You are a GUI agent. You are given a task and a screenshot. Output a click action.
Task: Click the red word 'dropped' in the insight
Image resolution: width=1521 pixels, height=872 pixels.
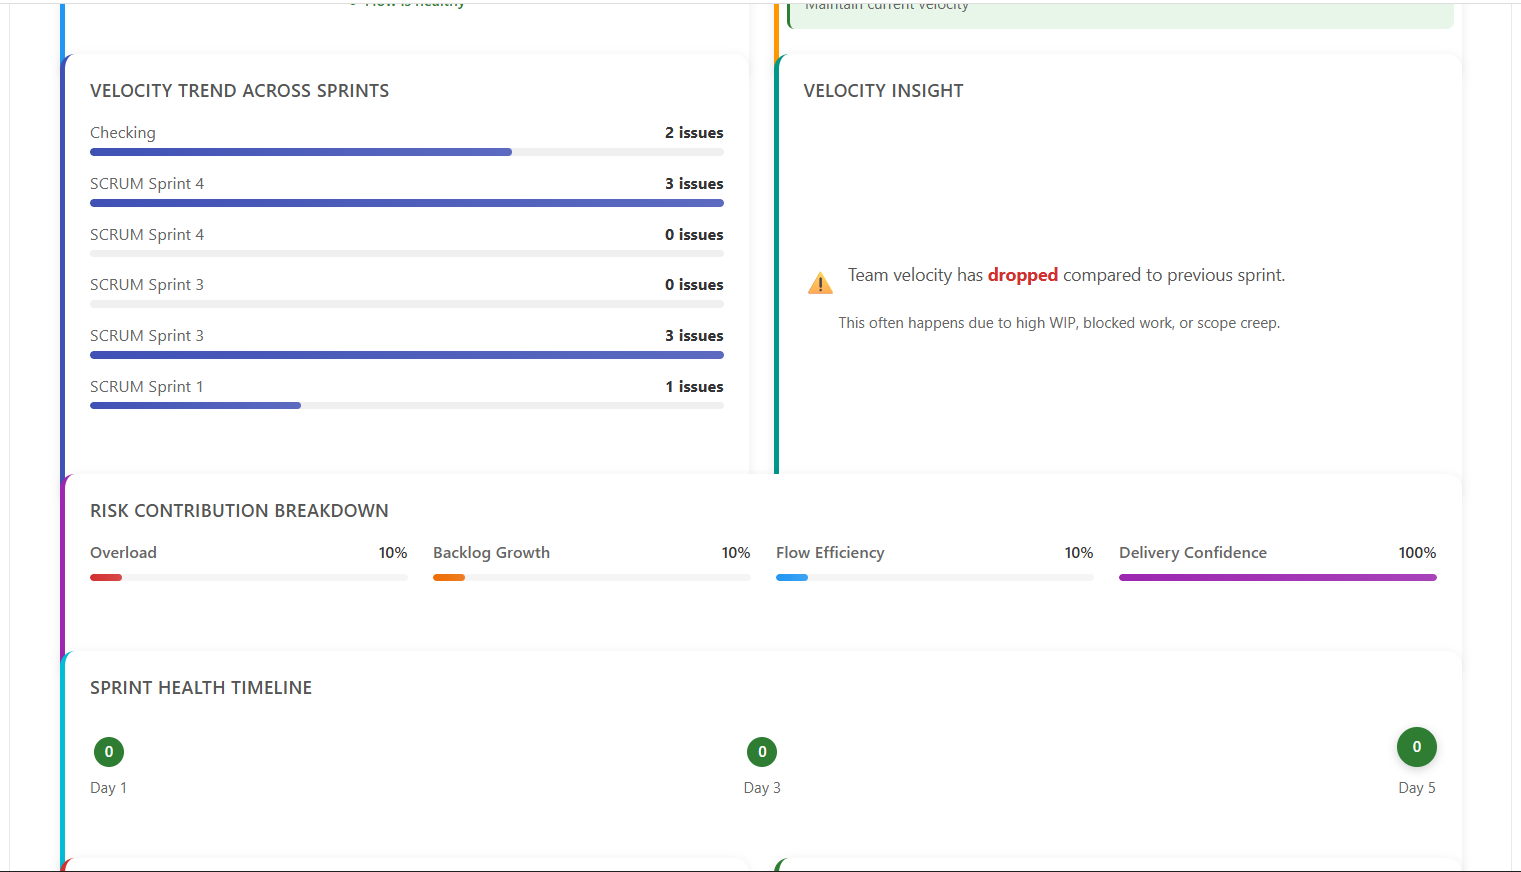point(1023,275)
